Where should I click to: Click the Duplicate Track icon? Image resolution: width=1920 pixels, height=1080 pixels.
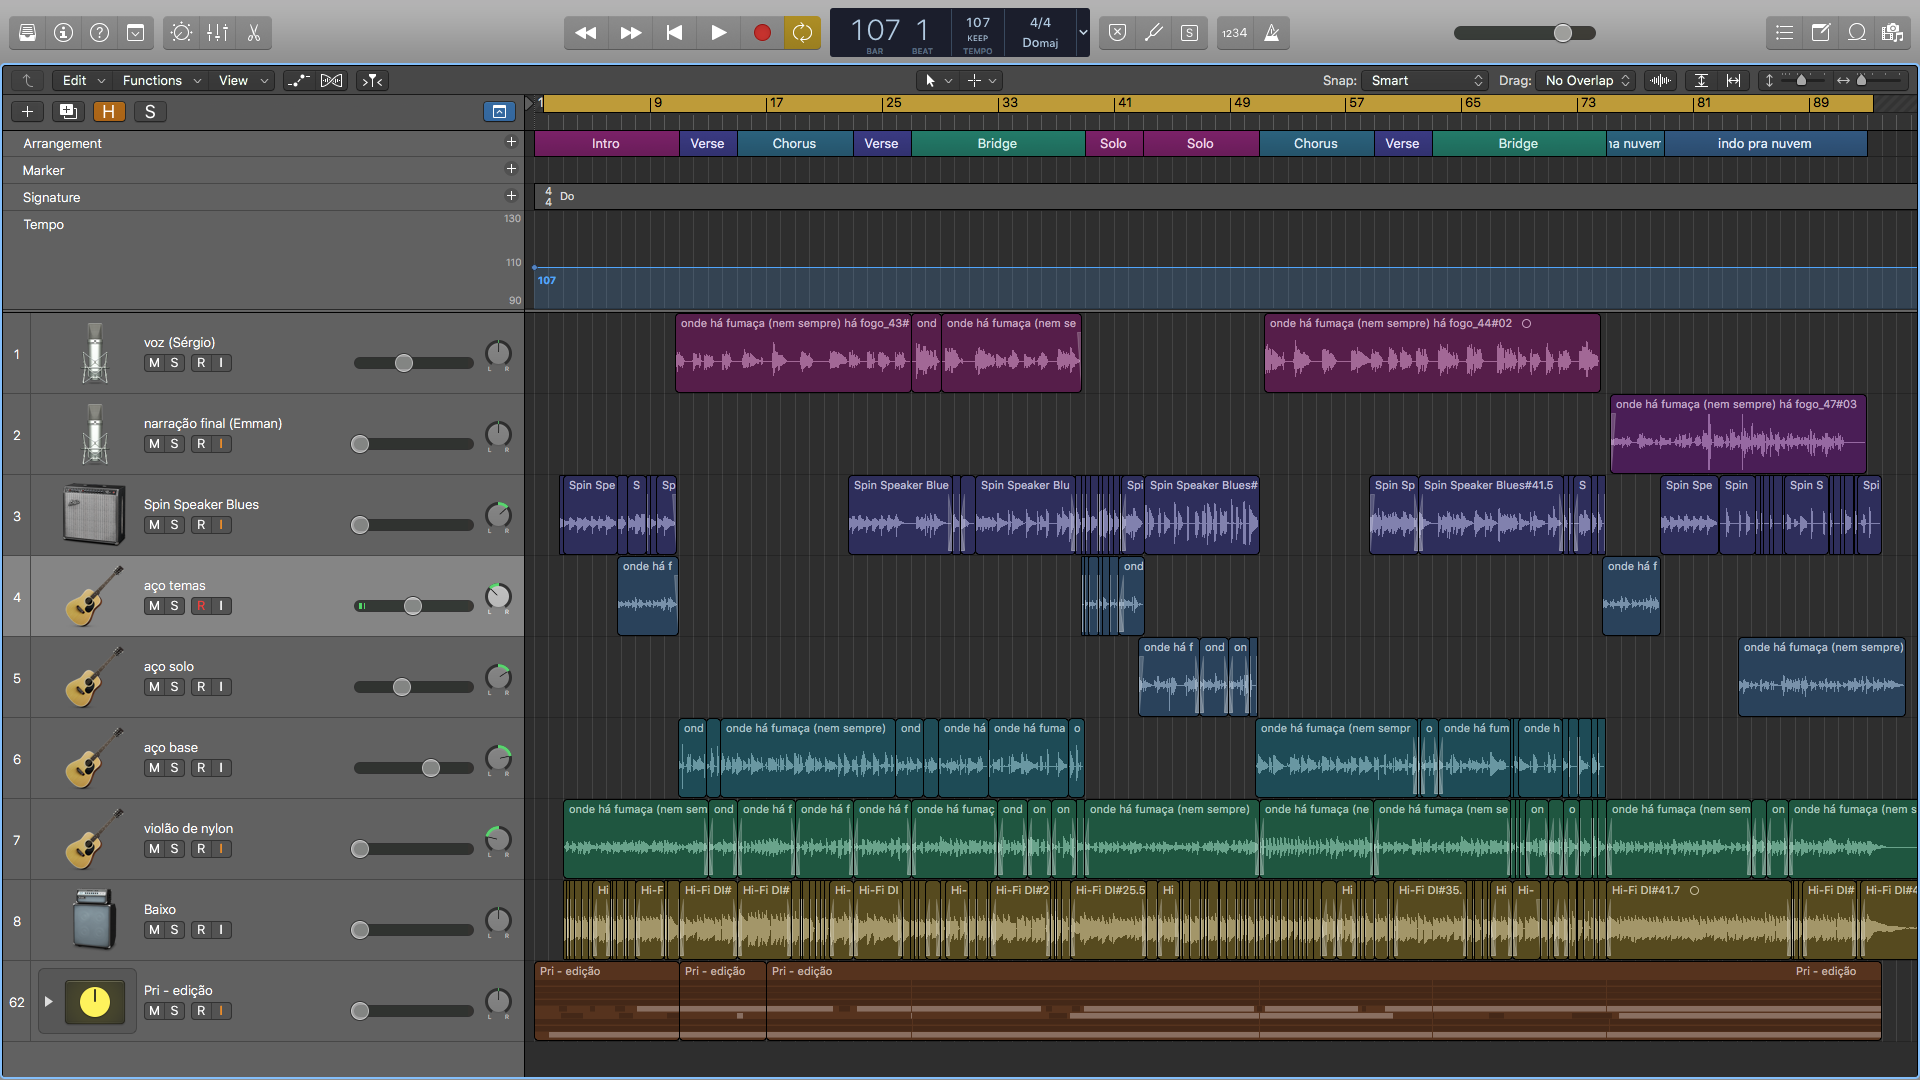[68, 111]
